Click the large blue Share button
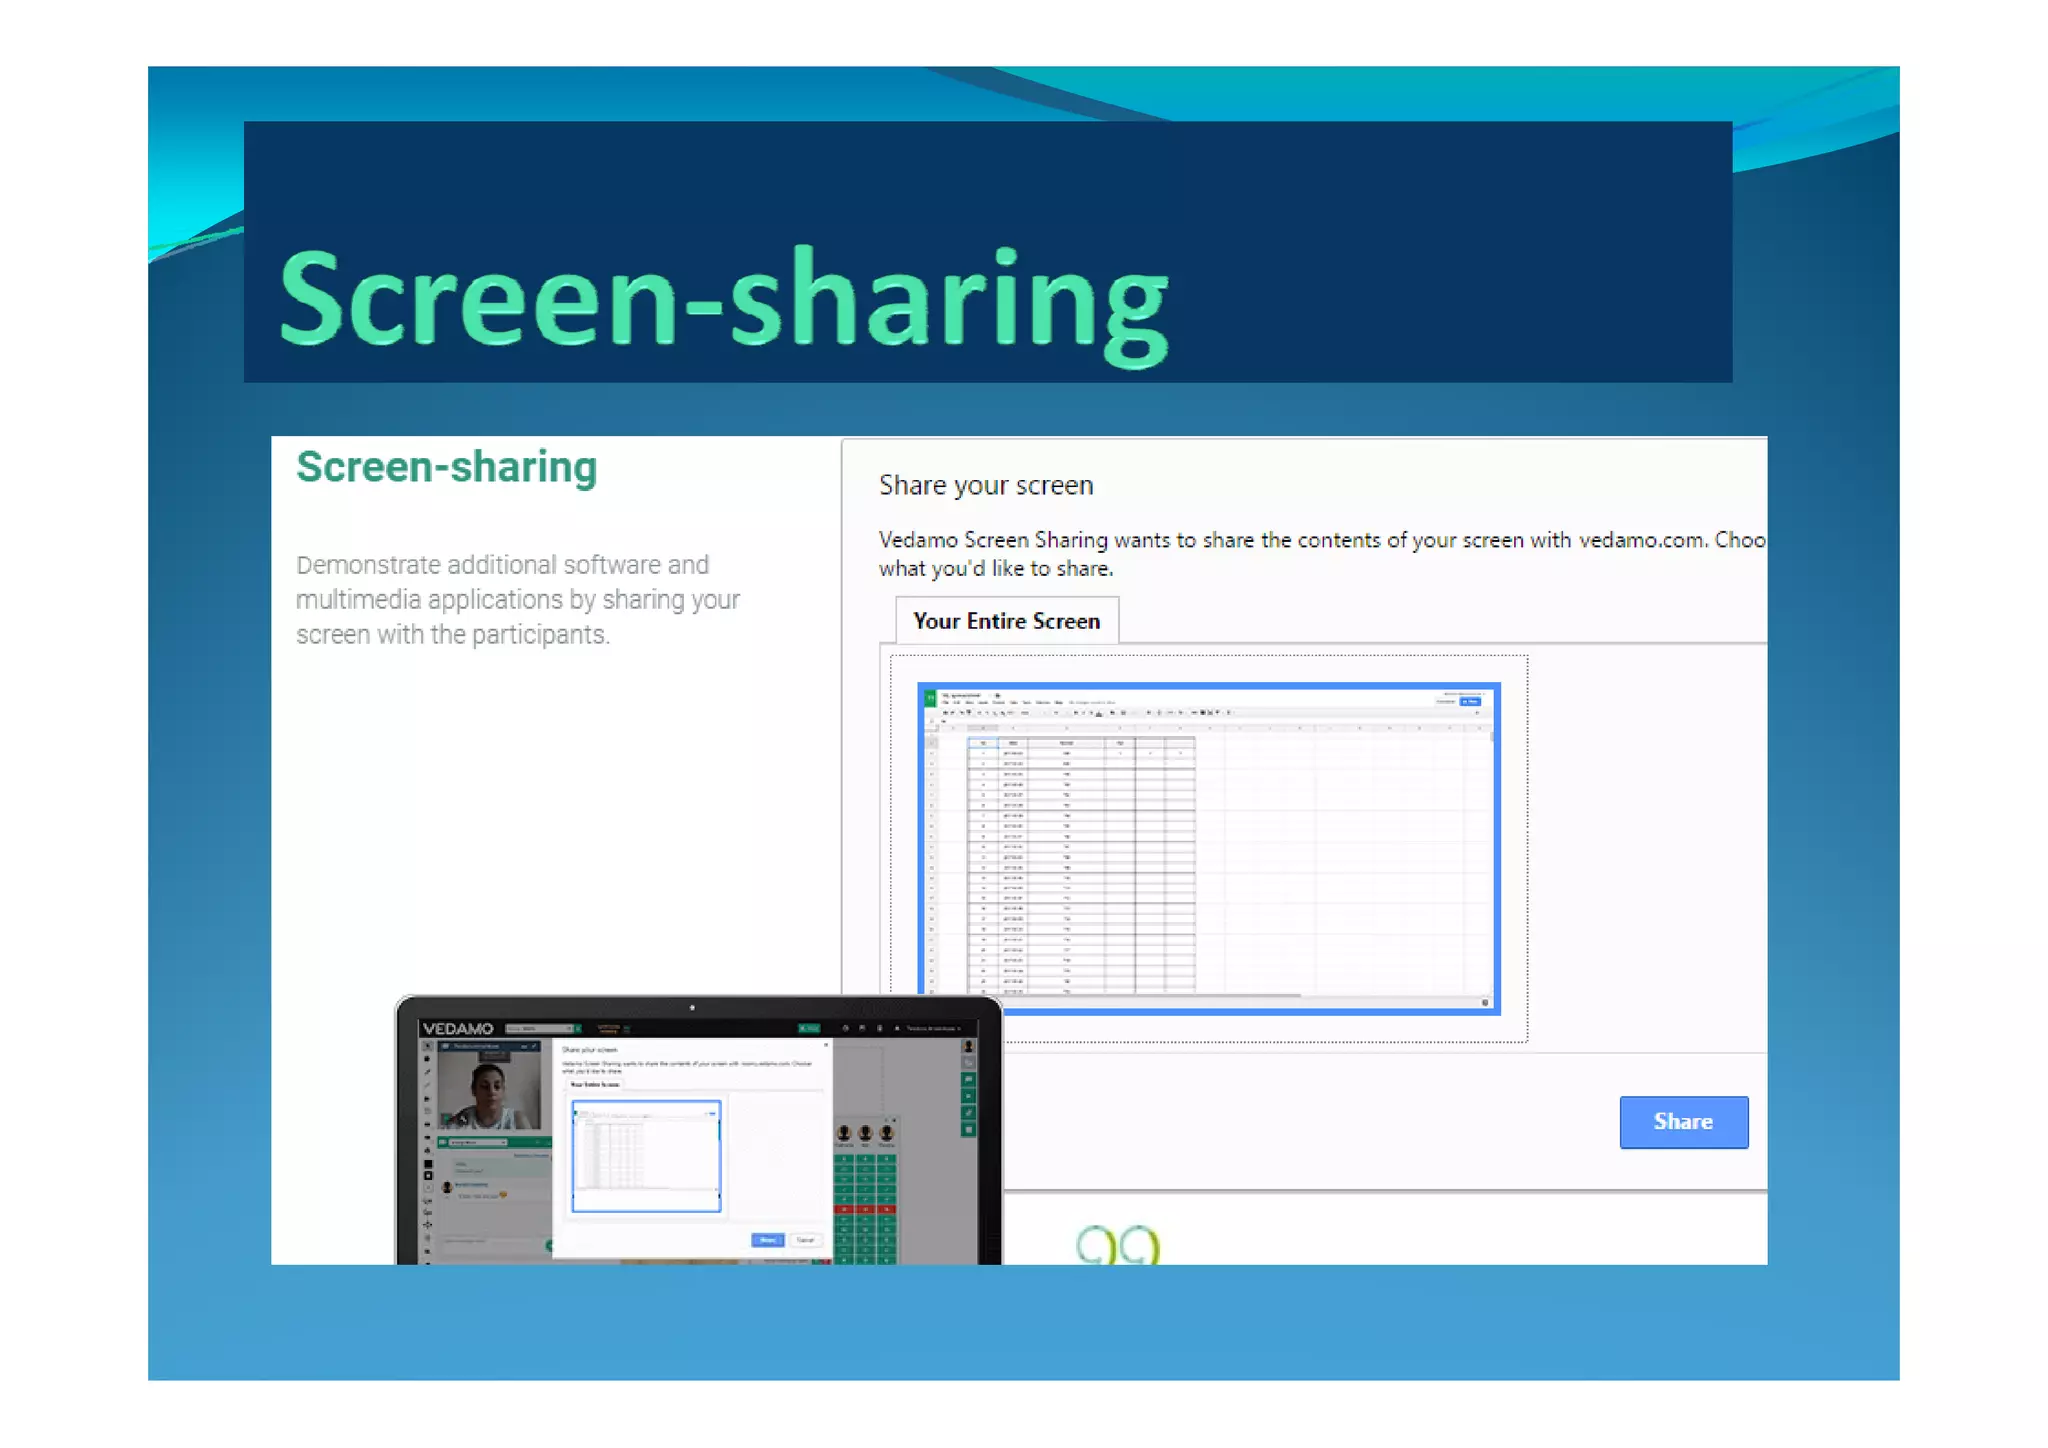The image size is (2048, 1448). (x=1683, y=1121)
